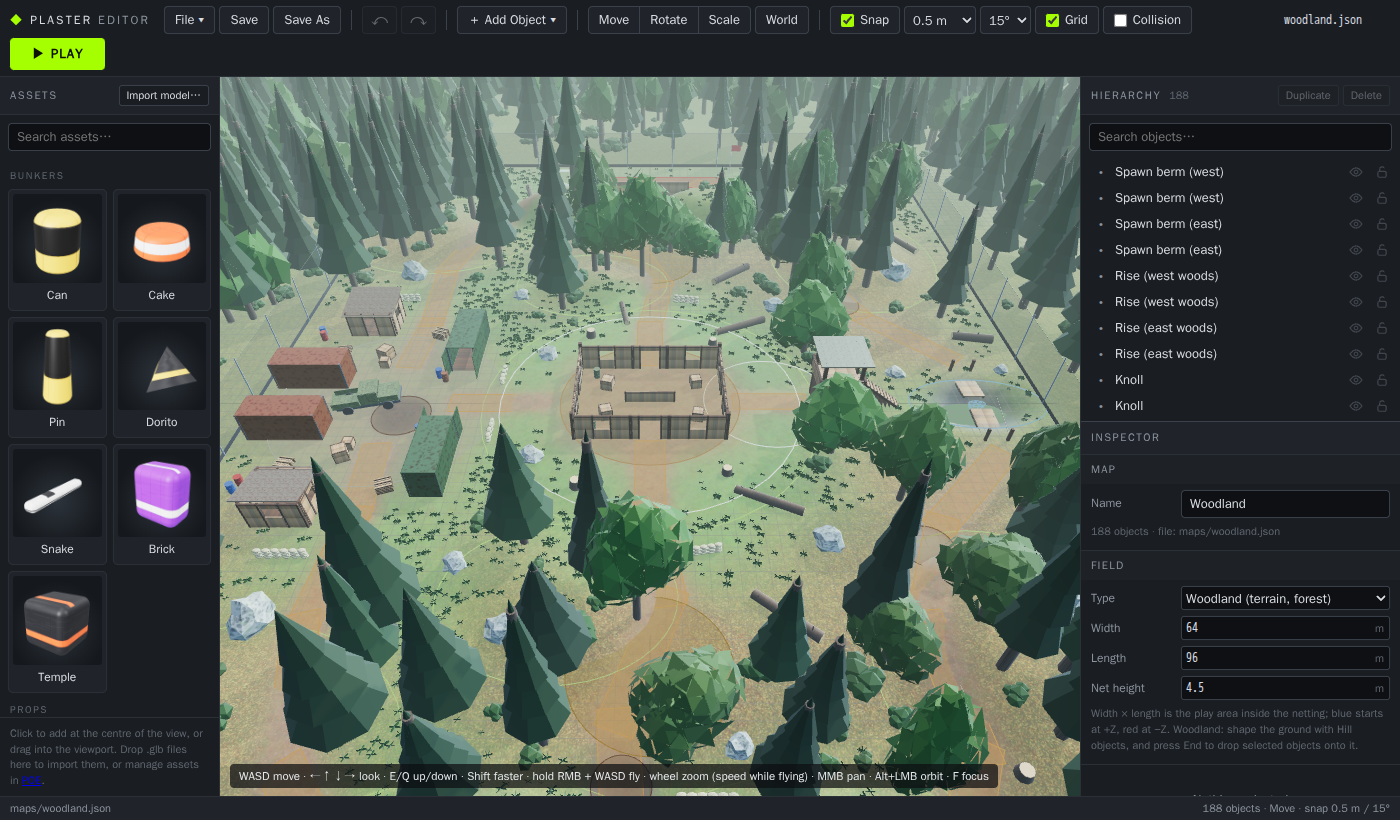Click the Net height input 4.5

1285,688
